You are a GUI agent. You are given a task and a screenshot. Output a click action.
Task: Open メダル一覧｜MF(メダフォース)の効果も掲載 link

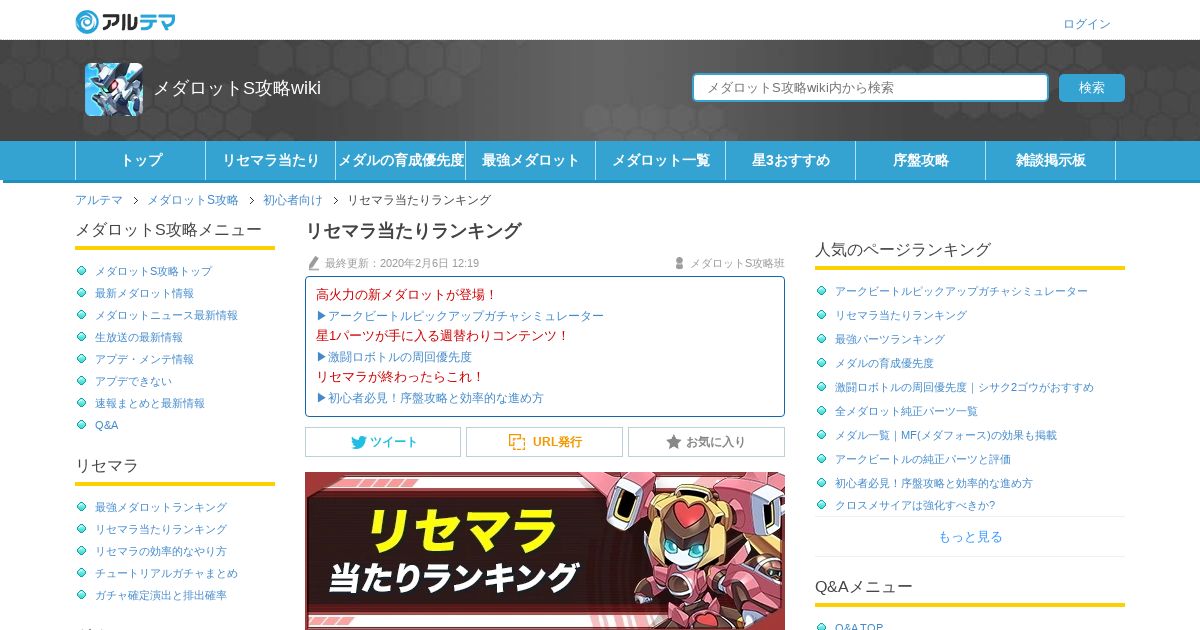click(946, 435)
